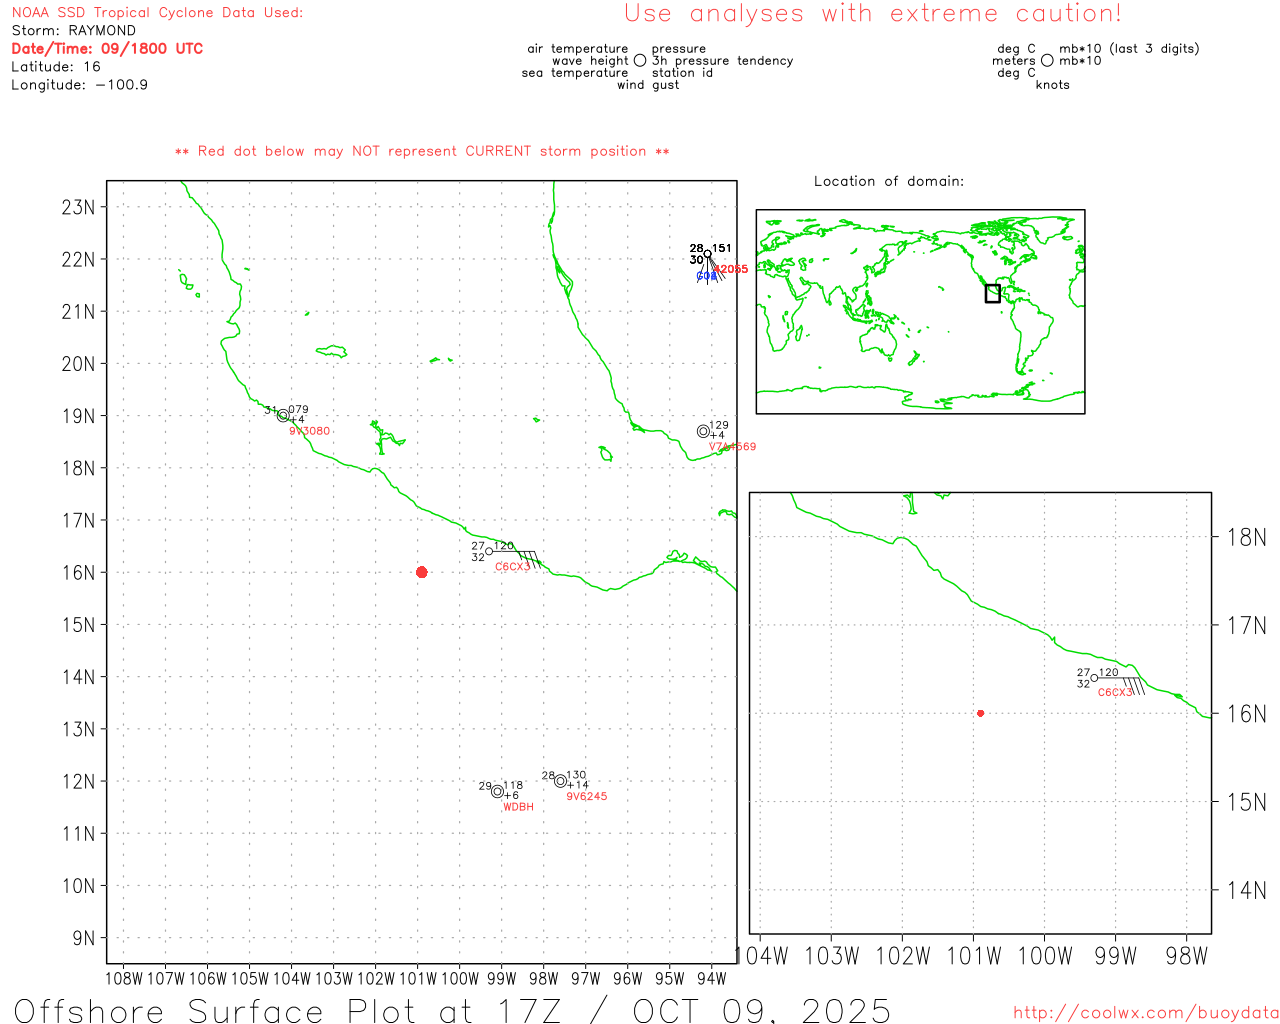Click station ID label V7A4569
Screen dimensions: 1280x1024
(733, 447)
